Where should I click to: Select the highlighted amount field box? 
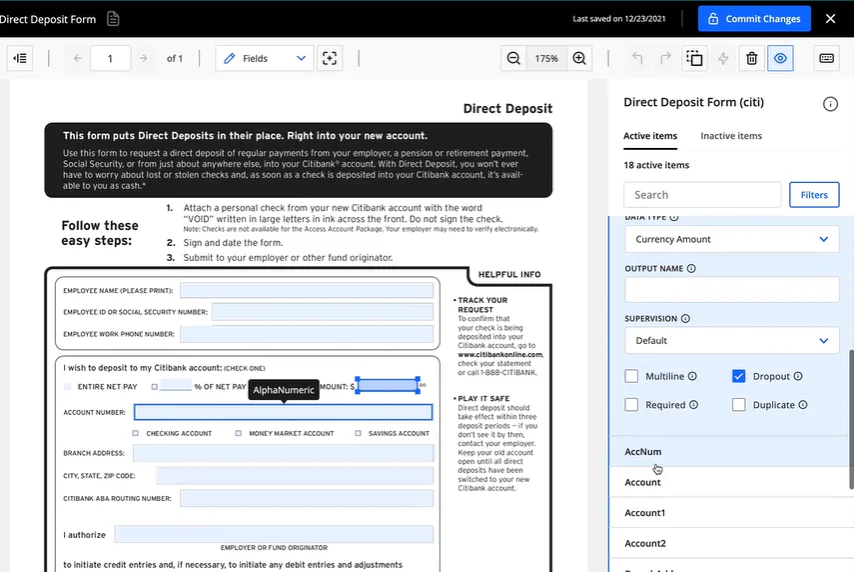click(x=388, y=385)
